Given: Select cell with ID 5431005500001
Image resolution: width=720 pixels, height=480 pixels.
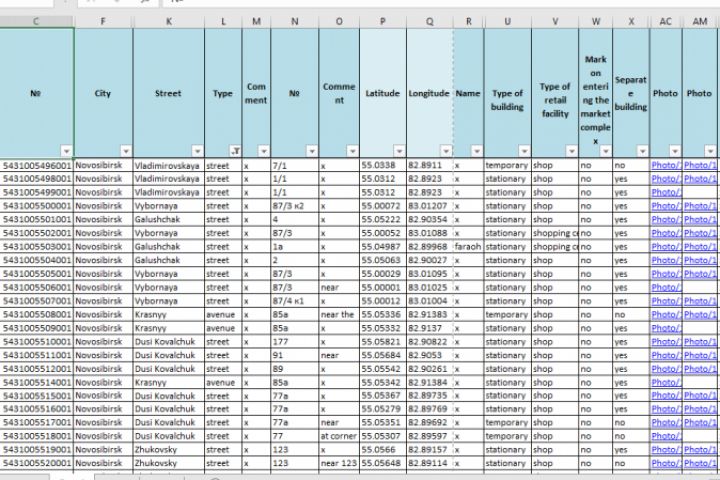Looking at the screenshot, I should [x=37, y=206].
